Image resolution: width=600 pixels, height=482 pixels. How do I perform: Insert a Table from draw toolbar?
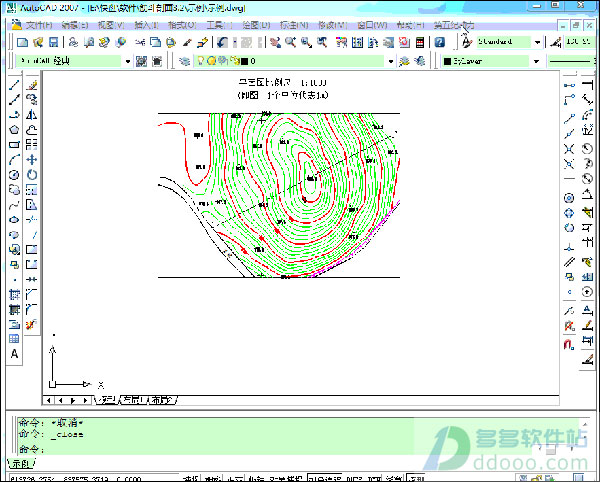pos(14,339)
